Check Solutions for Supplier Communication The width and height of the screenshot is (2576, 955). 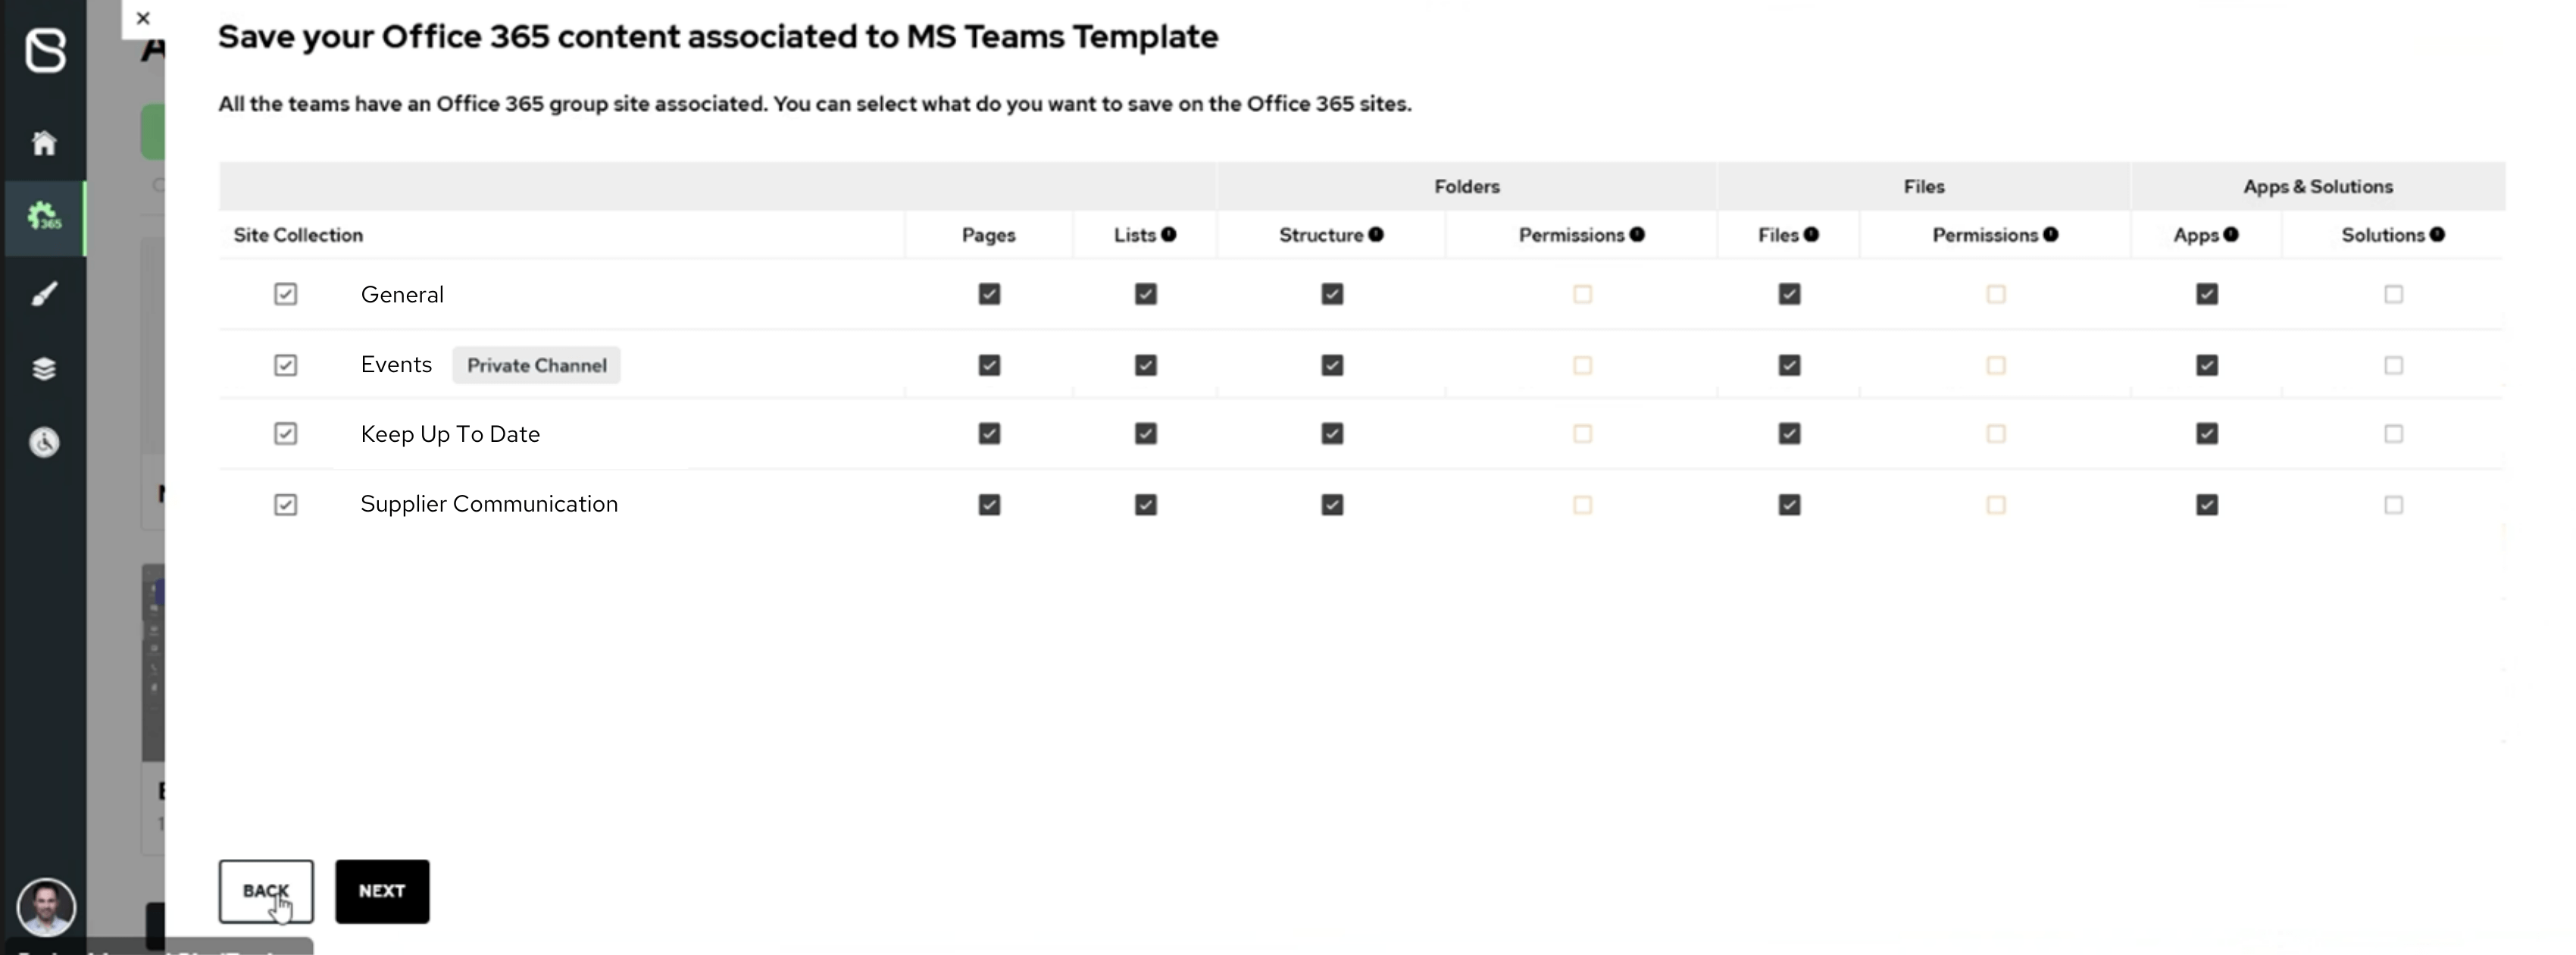(x=2394, y=505)
